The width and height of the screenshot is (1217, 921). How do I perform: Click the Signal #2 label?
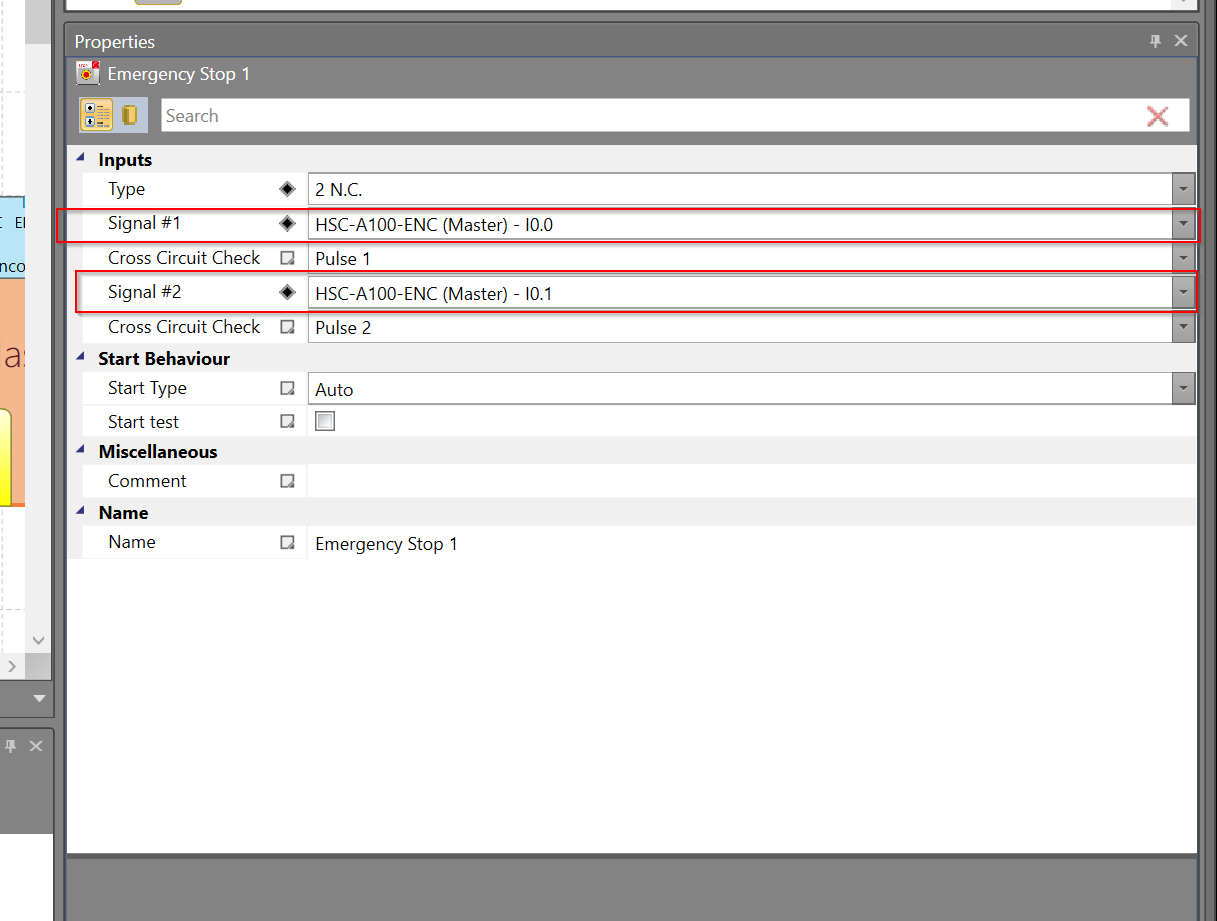pos(146,292)
